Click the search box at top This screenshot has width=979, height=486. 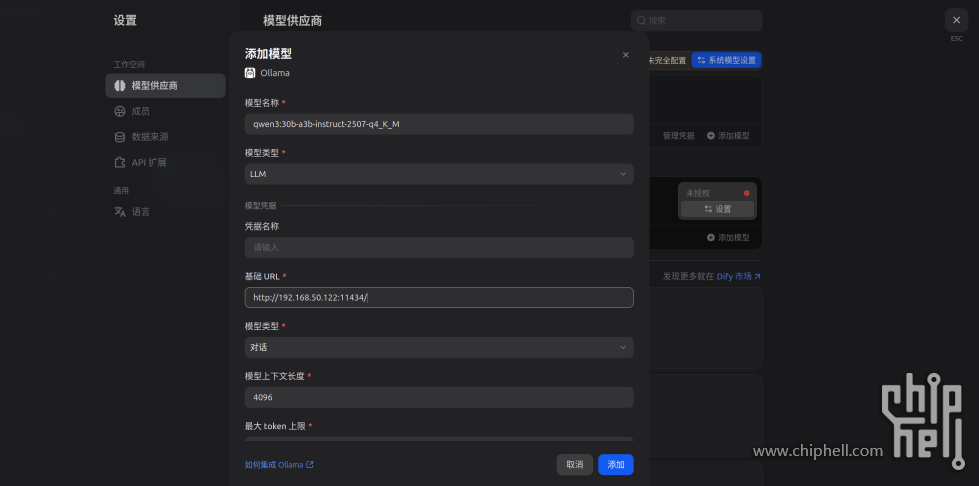696,21
